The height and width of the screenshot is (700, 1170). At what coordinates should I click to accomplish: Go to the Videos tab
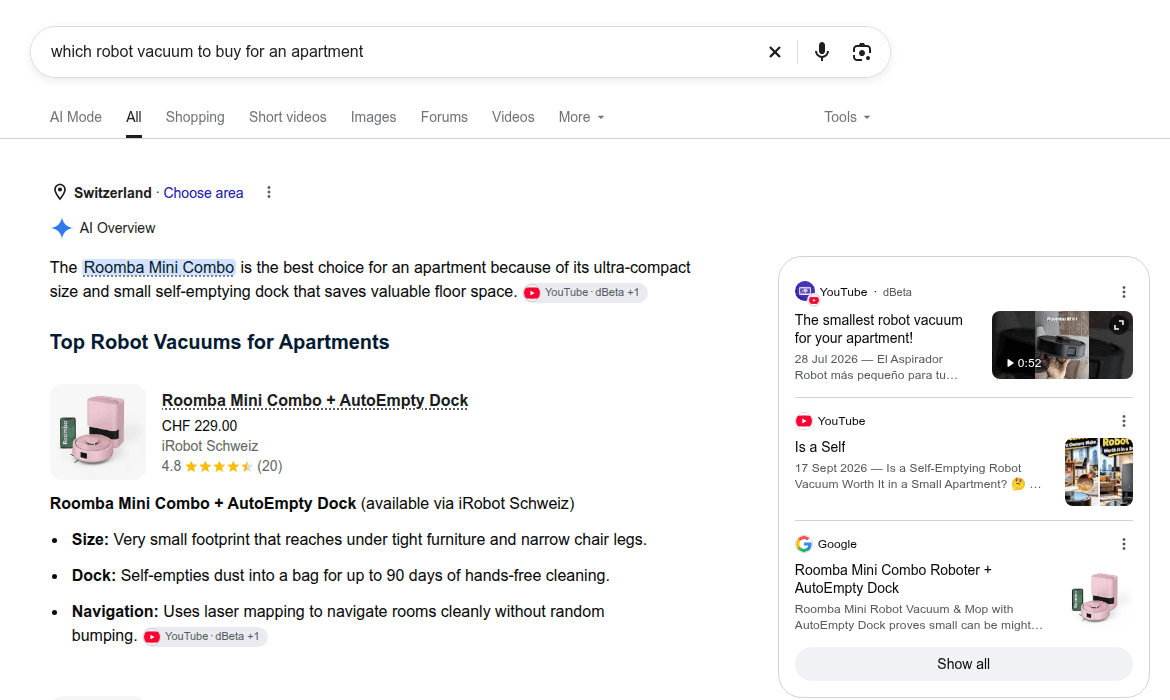tap(513, 117)
